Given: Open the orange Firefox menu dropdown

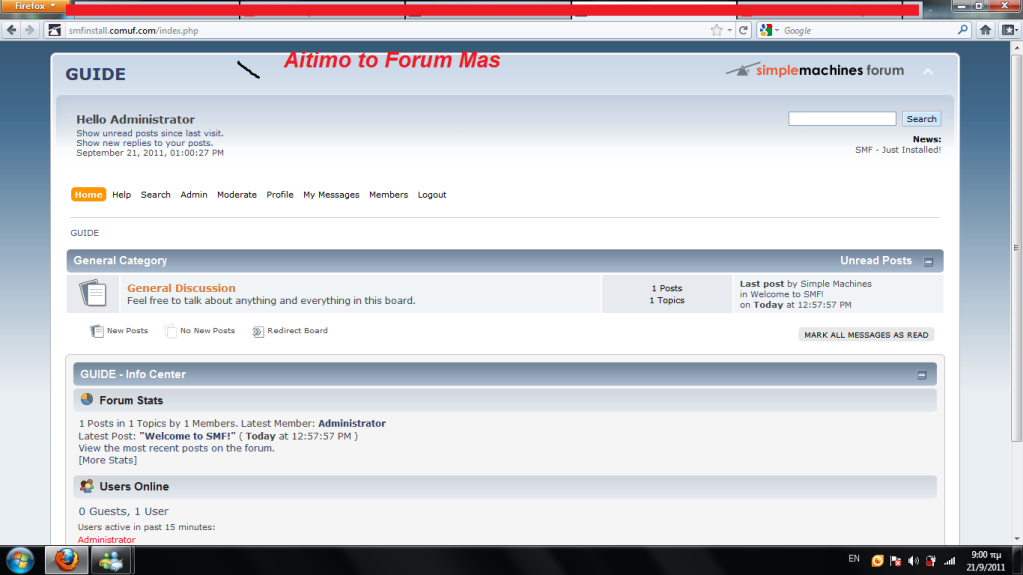Looking at the screenshot, I should (34, 6).
